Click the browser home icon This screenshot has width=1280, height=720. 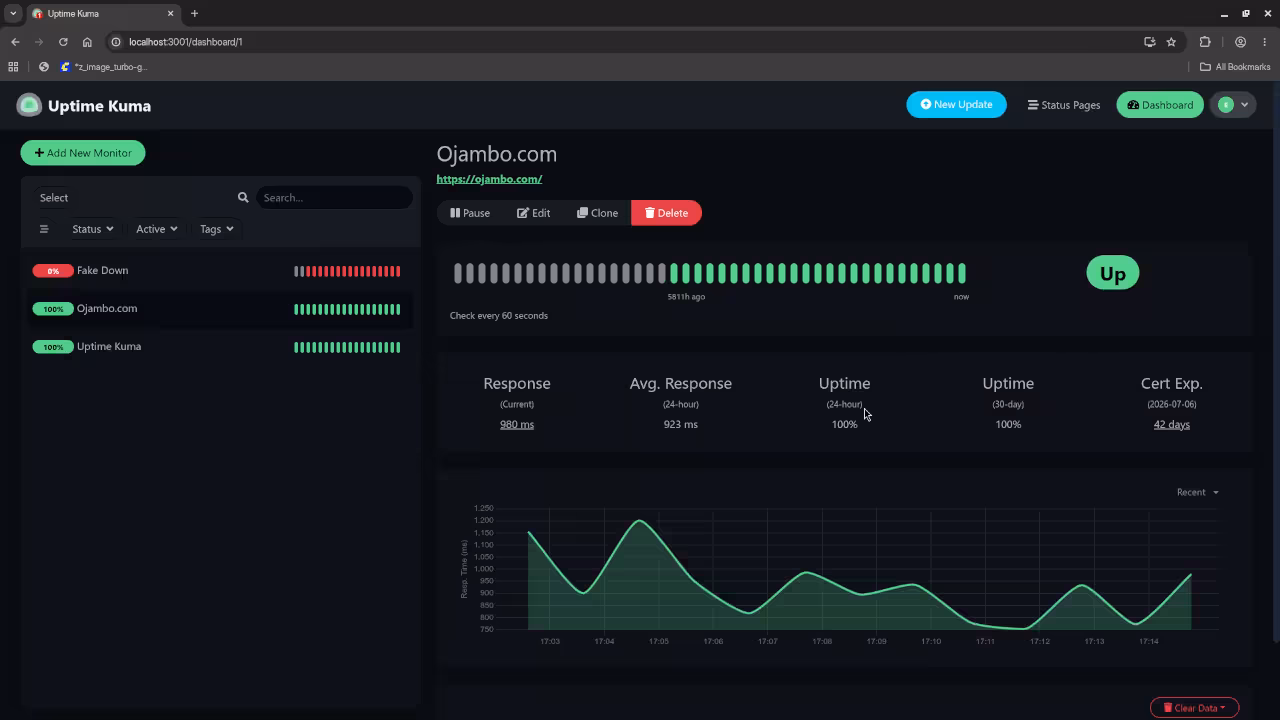pos(87,42)
